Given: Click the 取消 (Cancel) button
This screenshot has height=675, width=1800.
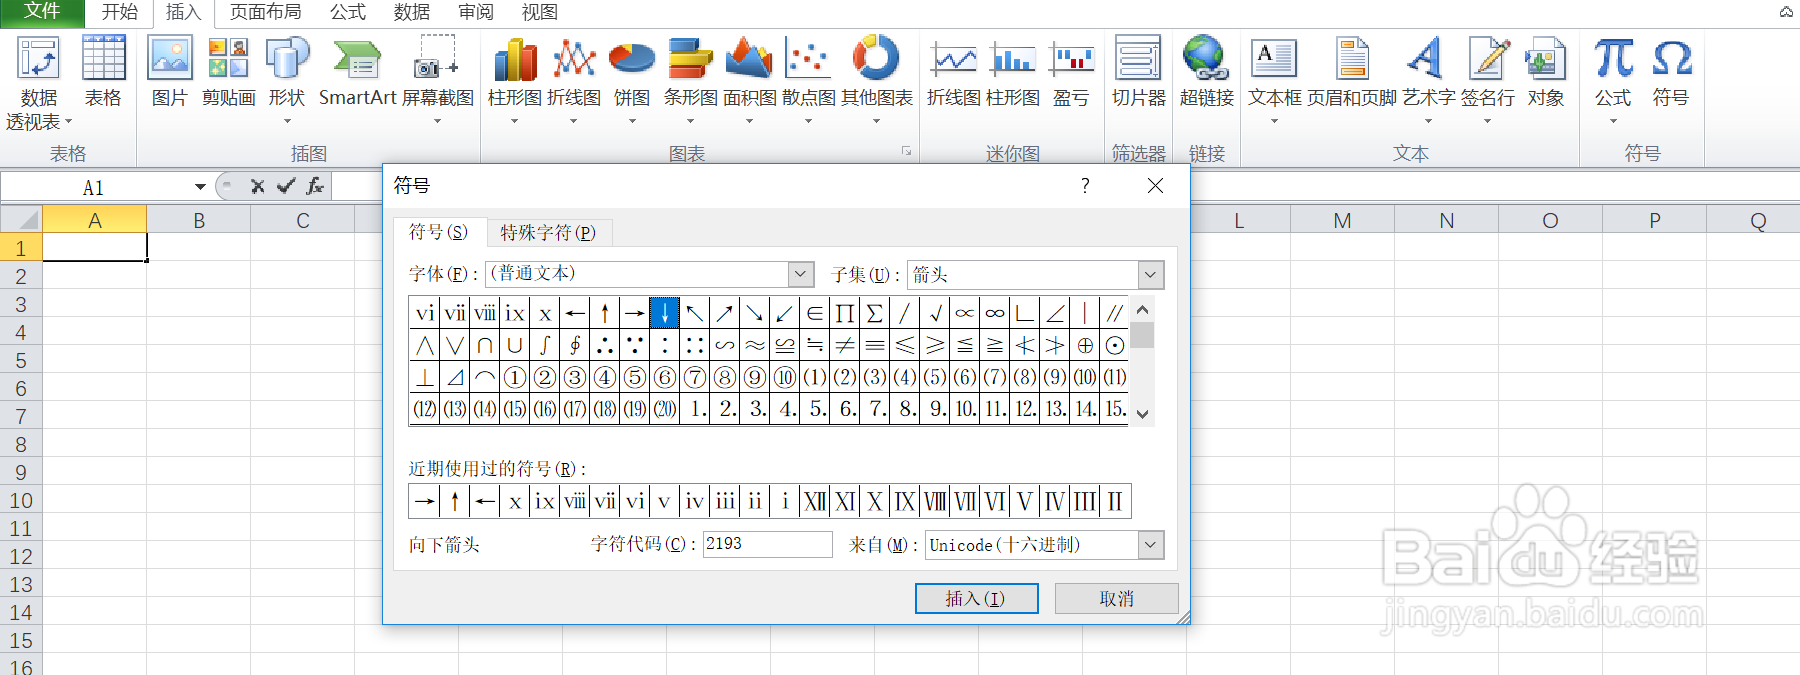Looking at the screenshot, I should 1116,598.
